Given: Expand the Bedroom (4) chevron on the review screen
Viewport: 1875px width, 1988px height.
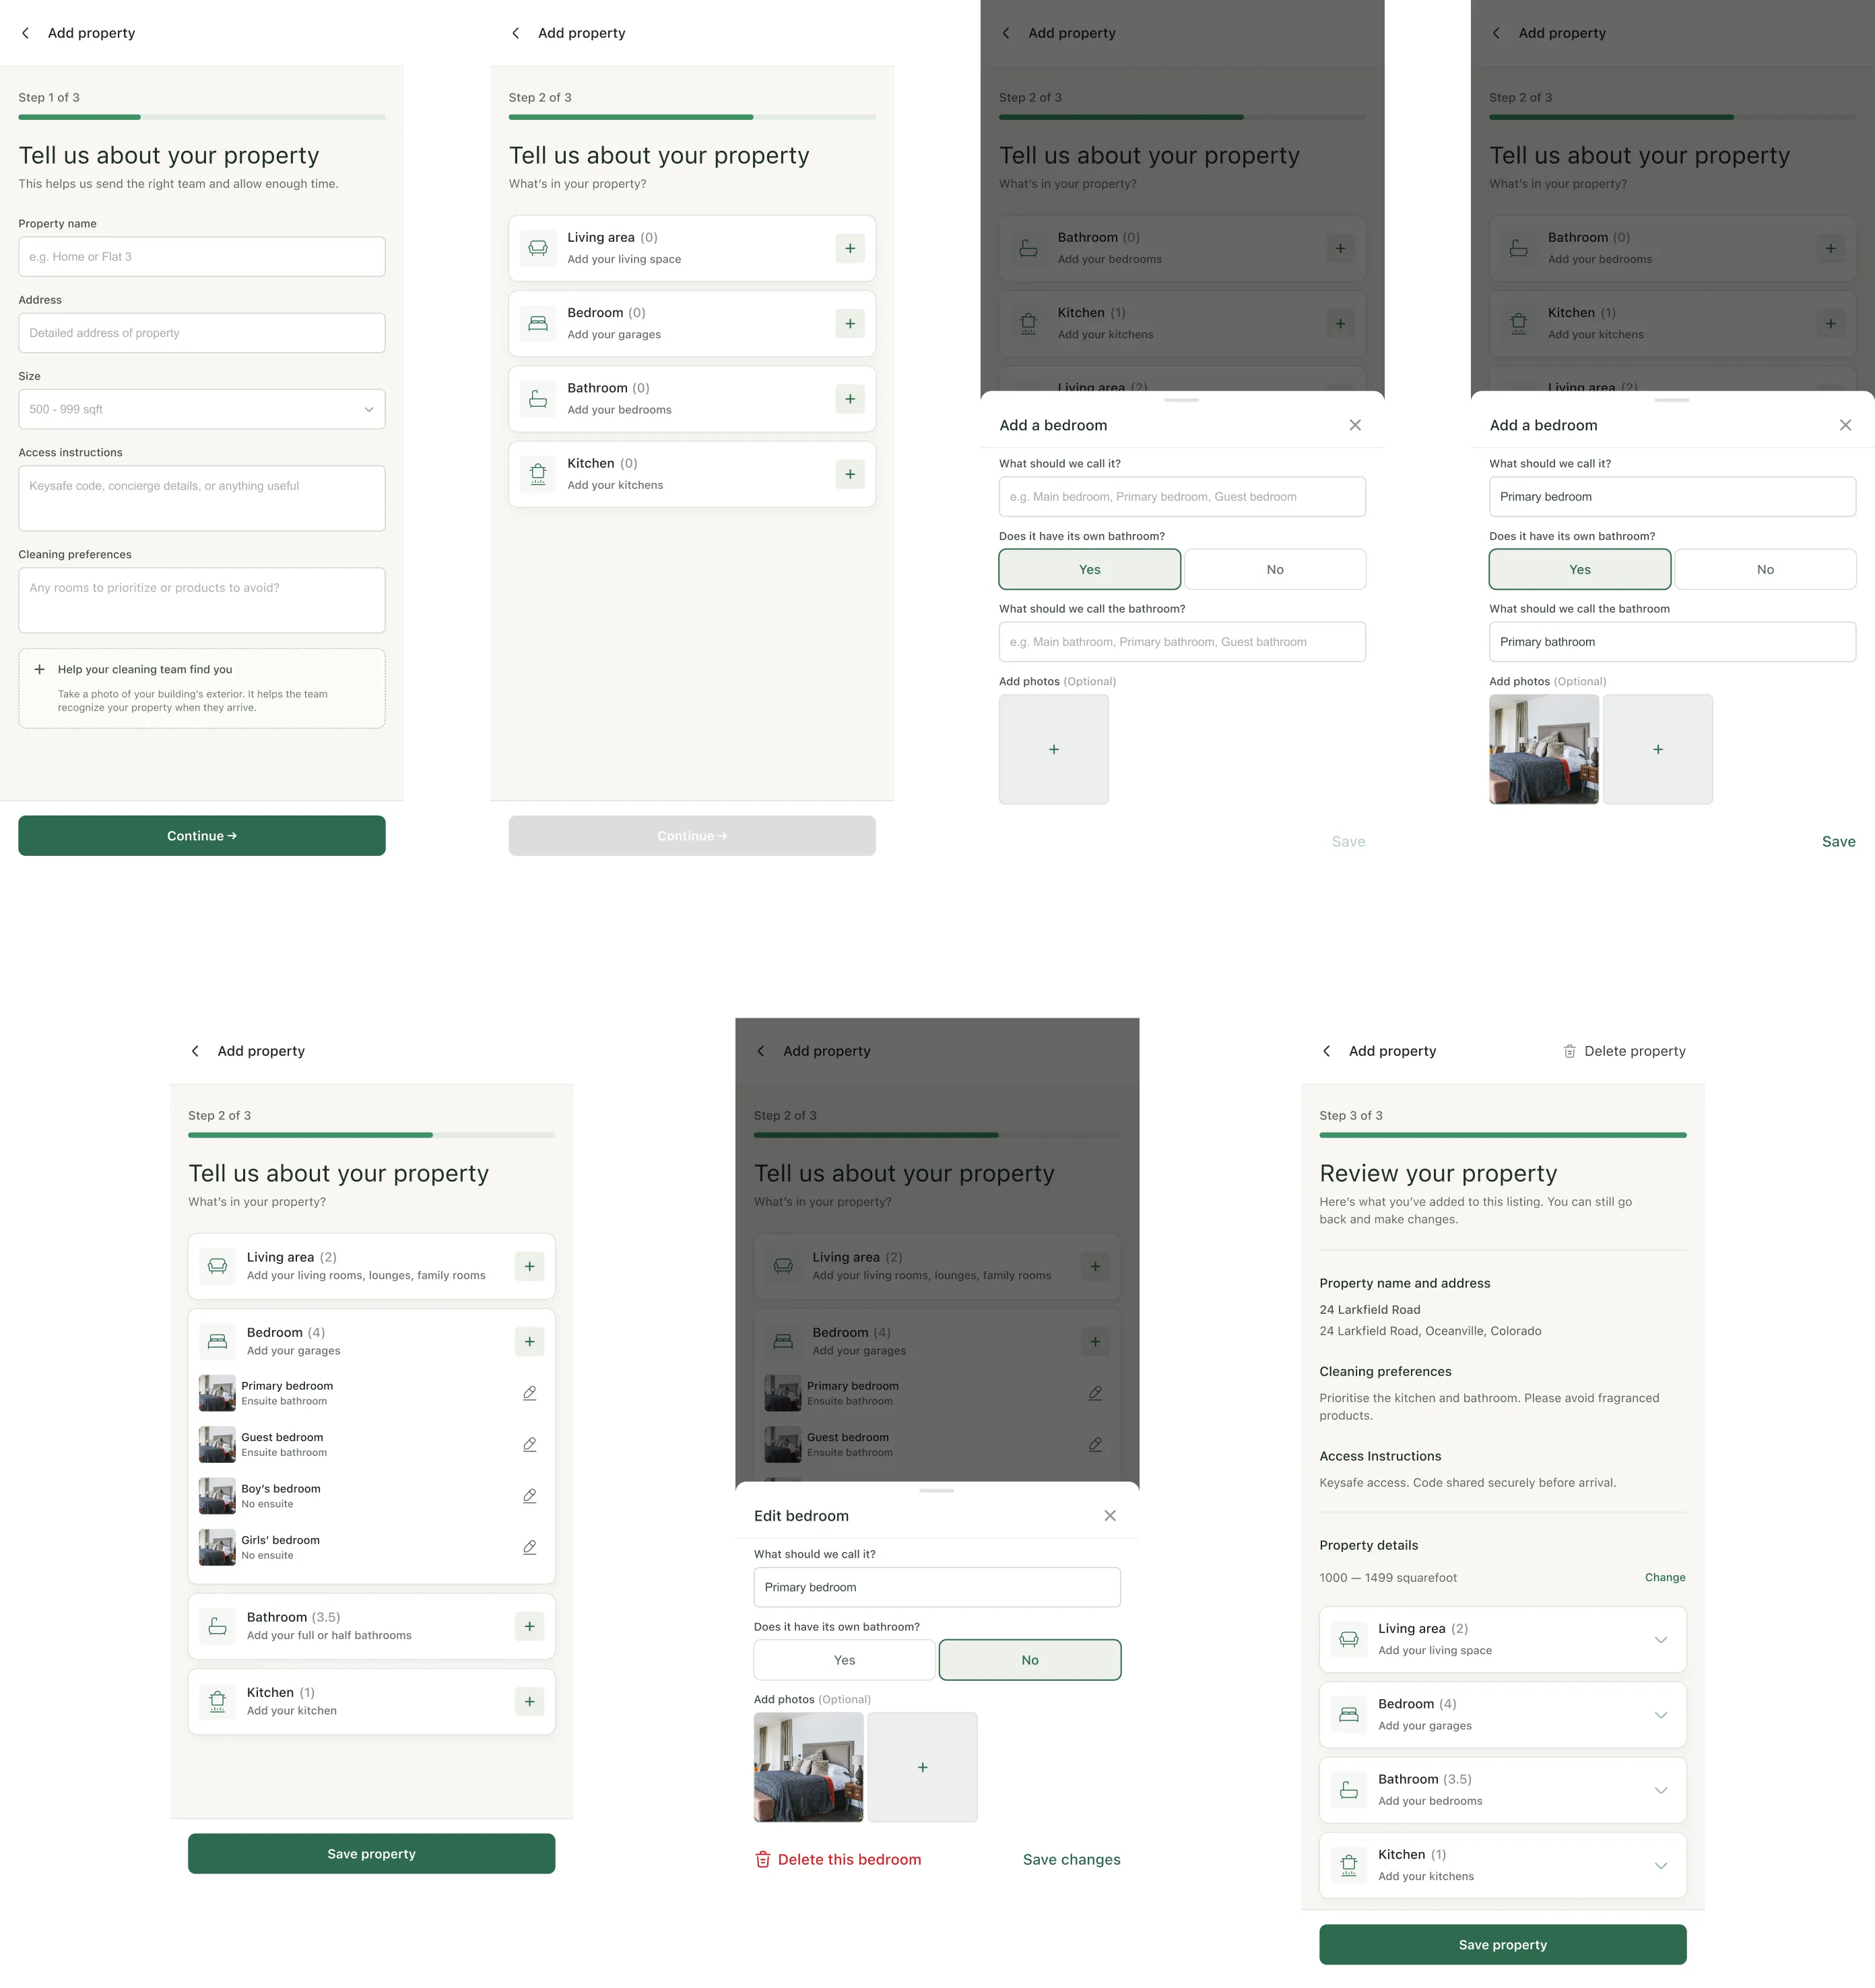Looking at the screenshot, I should (1661, 1715).
